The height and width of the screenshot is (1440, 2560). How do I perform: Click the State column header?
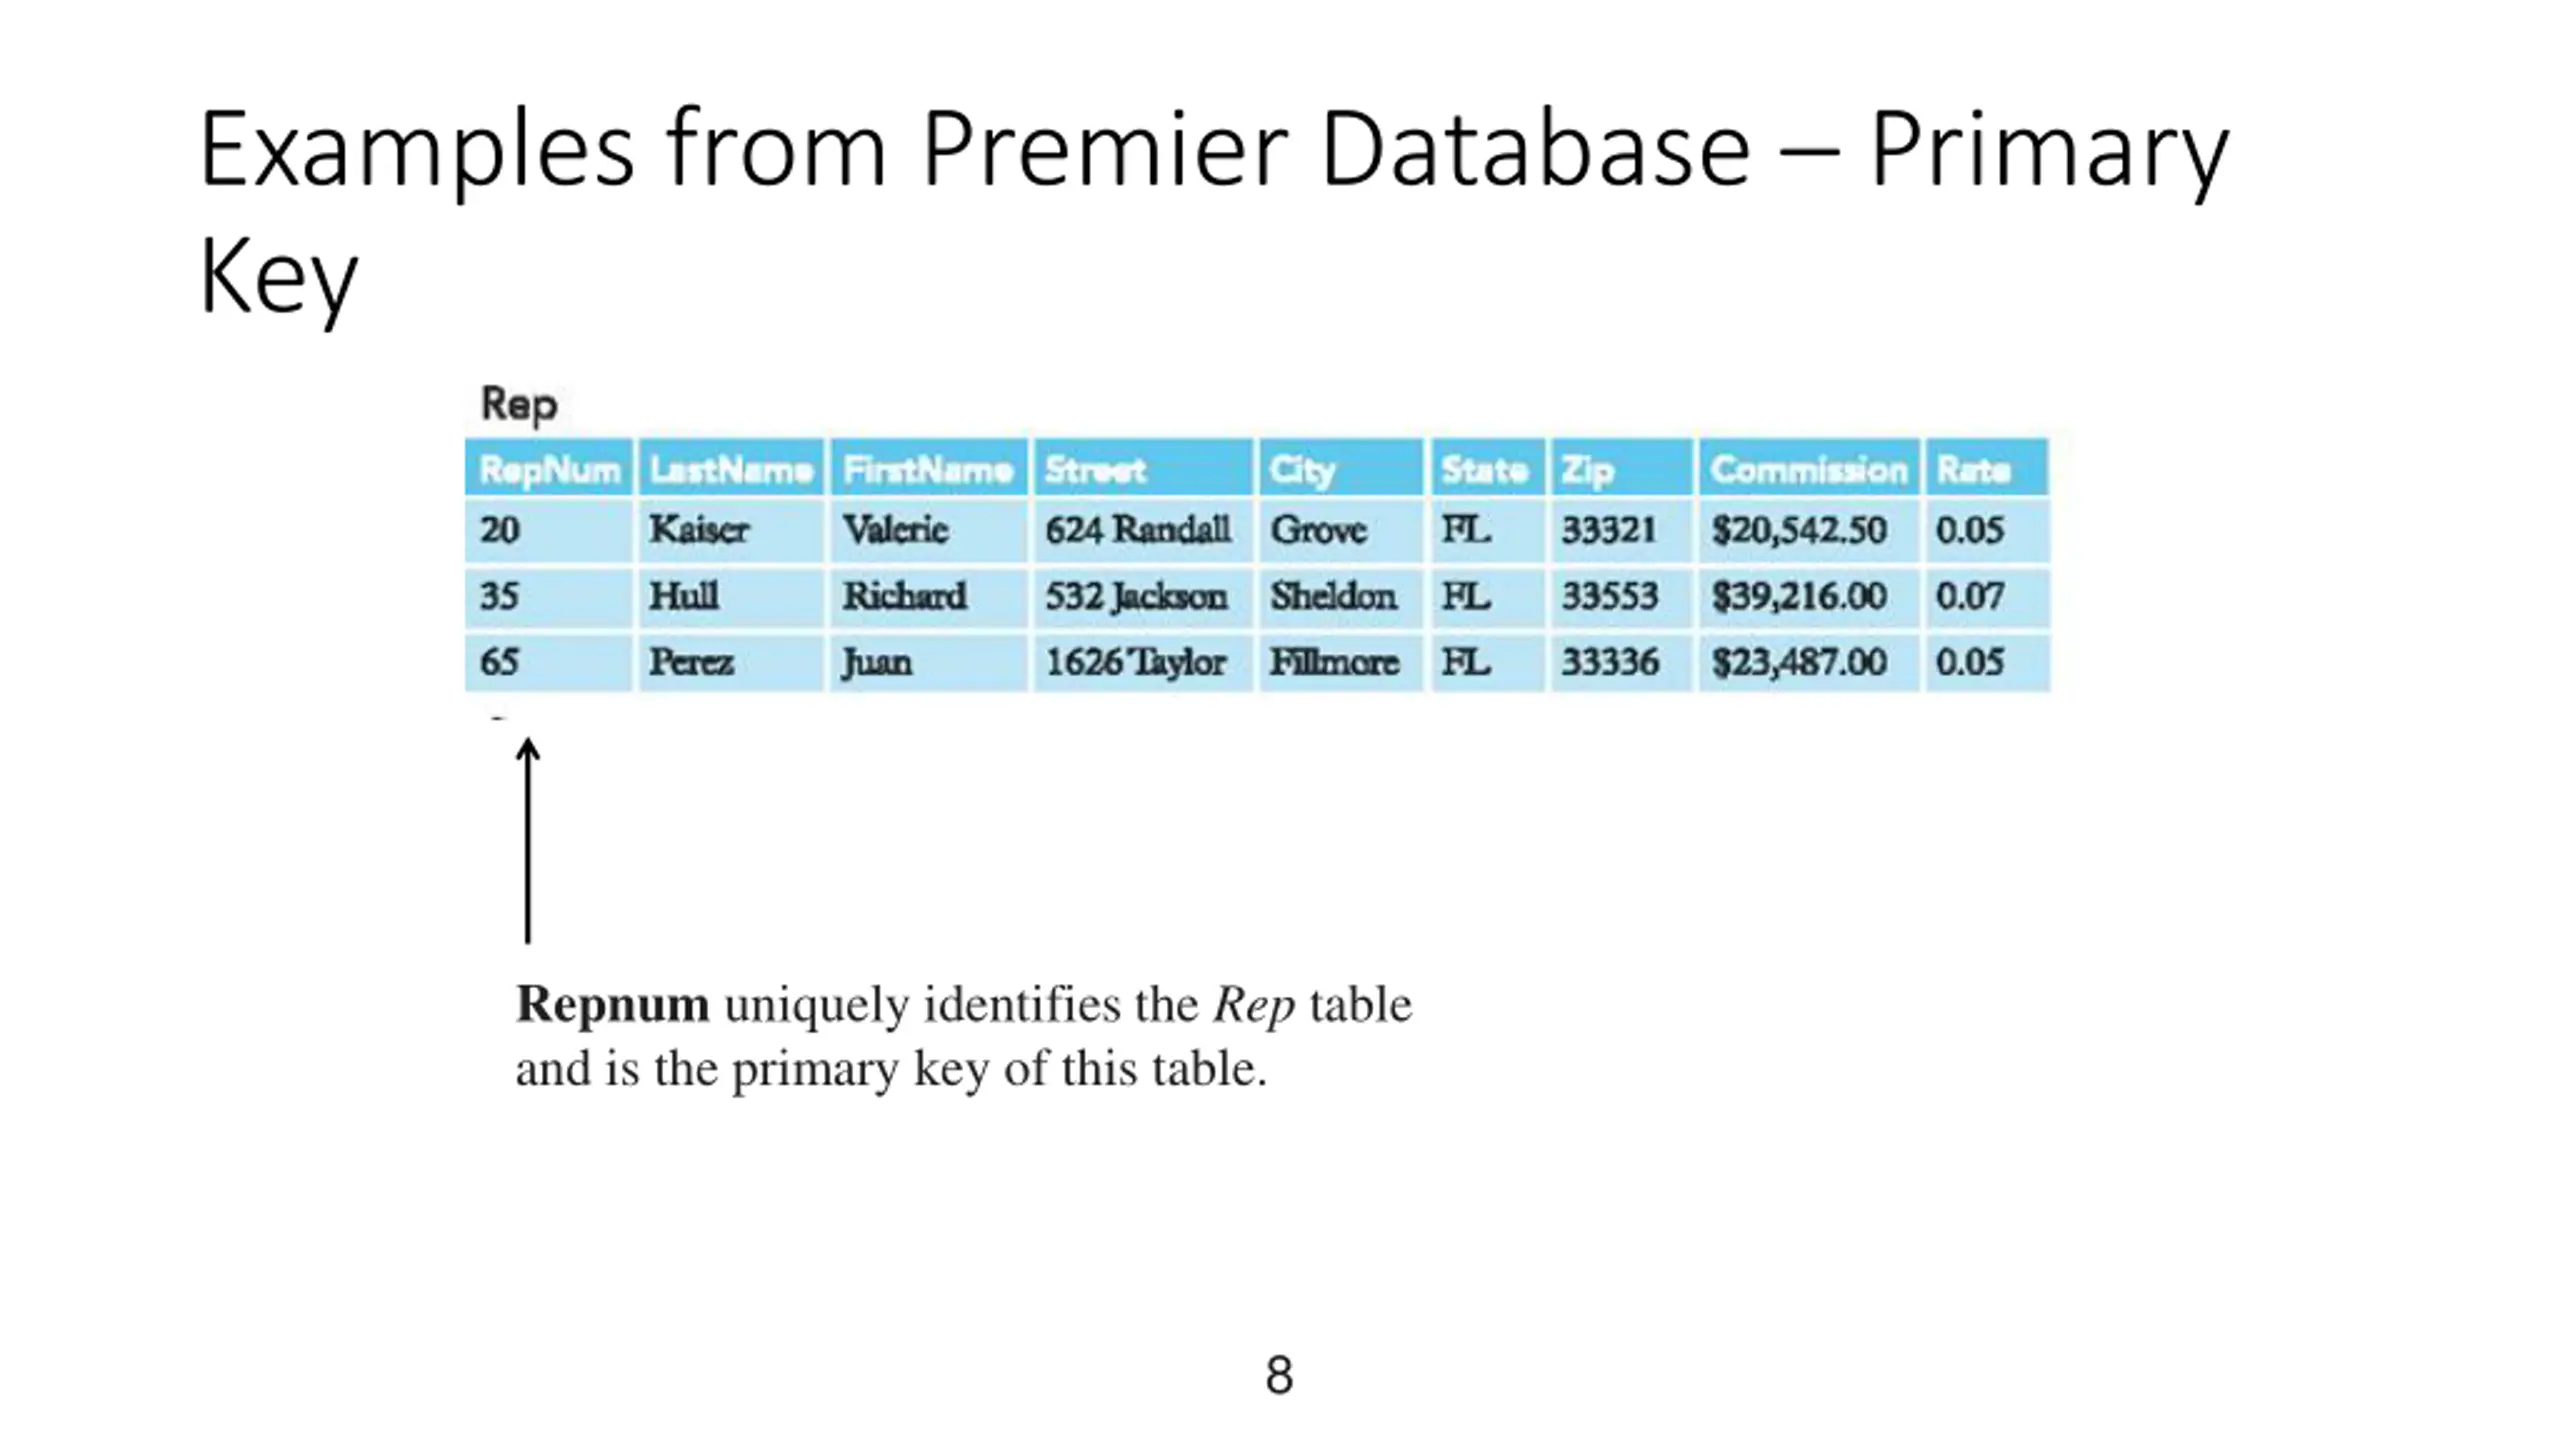click(x=1484, y=469)
